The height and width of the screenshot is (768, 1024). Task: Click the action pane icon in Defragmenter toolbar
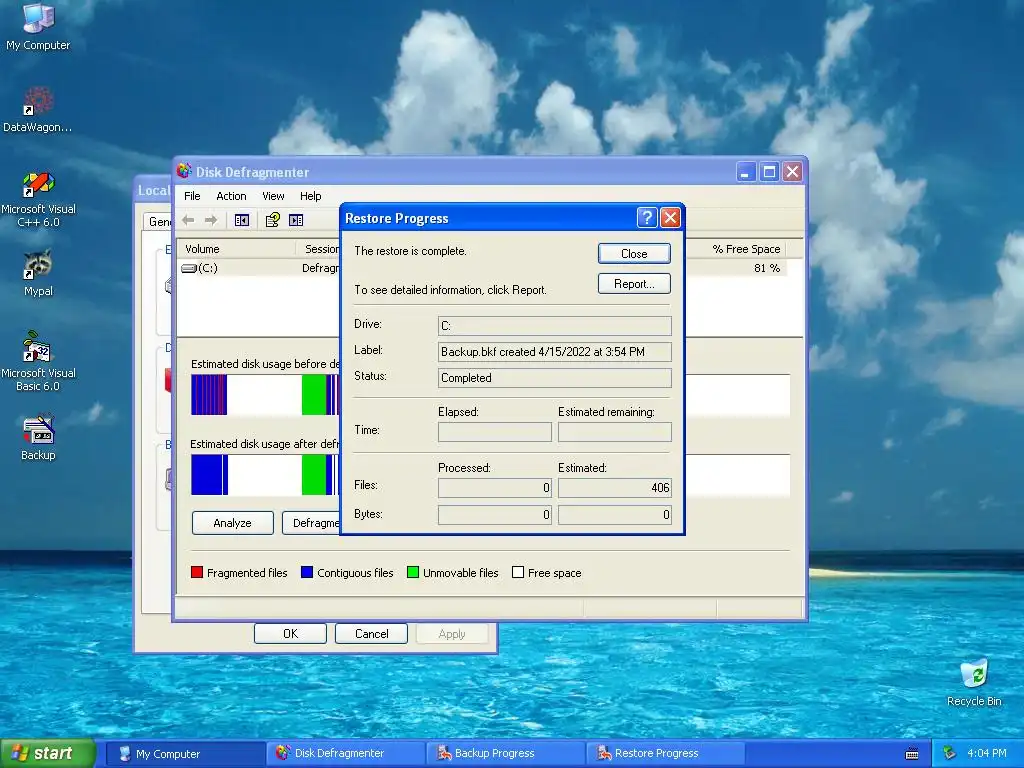[x=296, y=220]
